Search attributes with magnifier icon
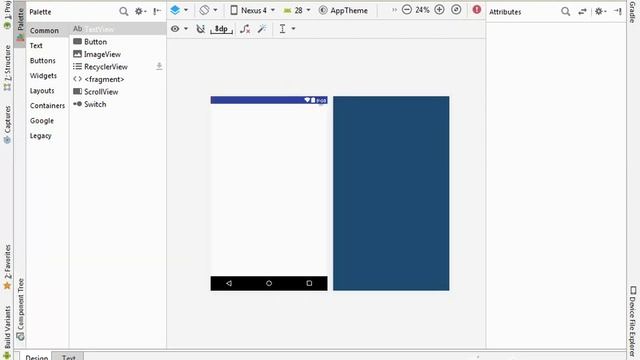This screenshot has height=360, width=640. (x=565, y=11)
